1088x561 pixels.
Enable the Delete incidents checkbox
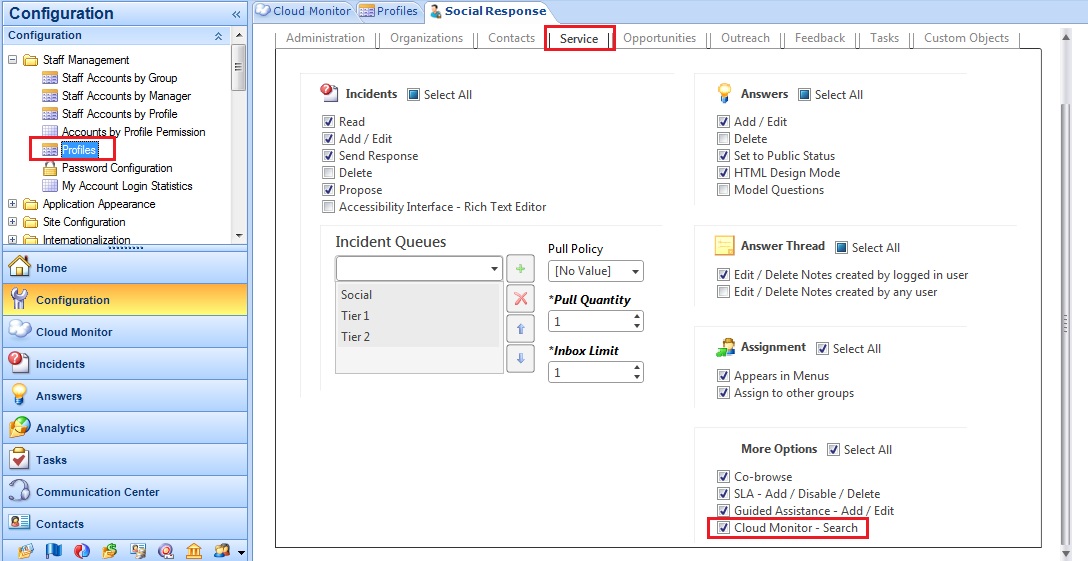328,173
